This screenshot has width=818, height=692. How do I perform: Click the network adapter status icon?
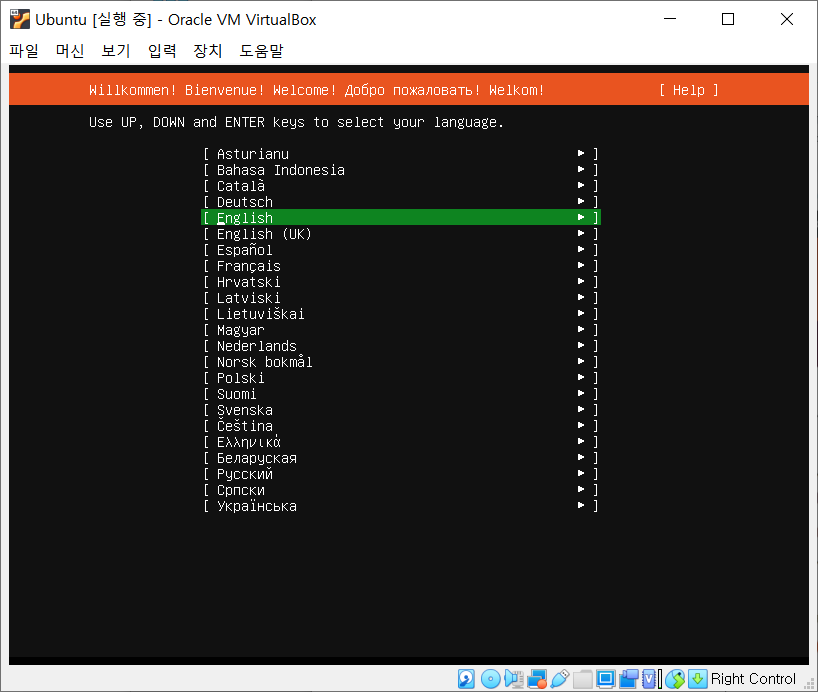click(x=537, y=678)
